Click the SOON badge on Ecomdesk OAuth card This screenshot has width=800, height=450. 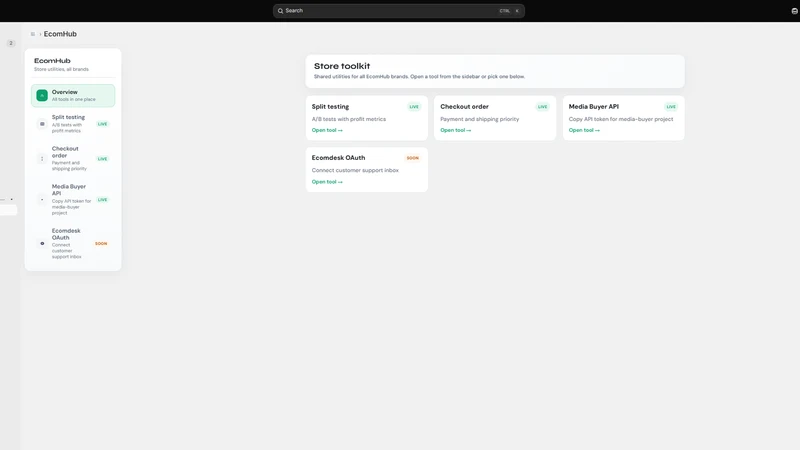pyautogui.click(x=413, y=158)
